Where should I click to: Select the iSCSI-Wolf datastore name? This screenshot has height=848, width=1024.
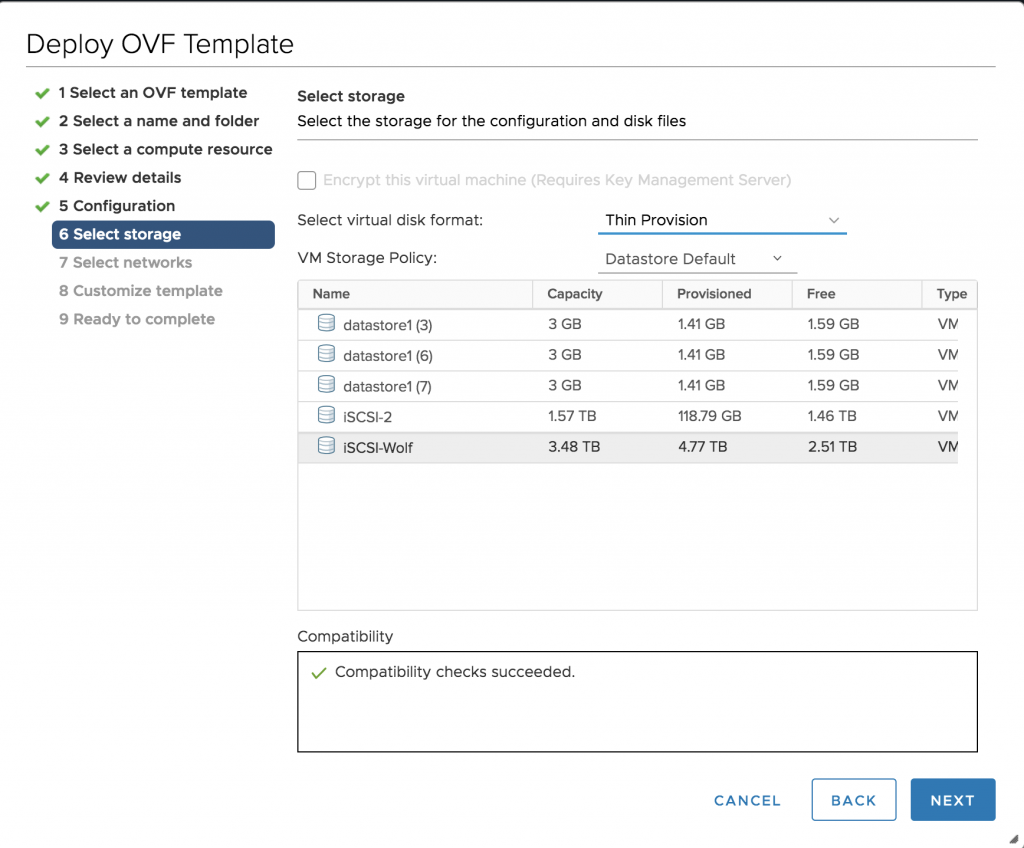click(x=377, y=448)
